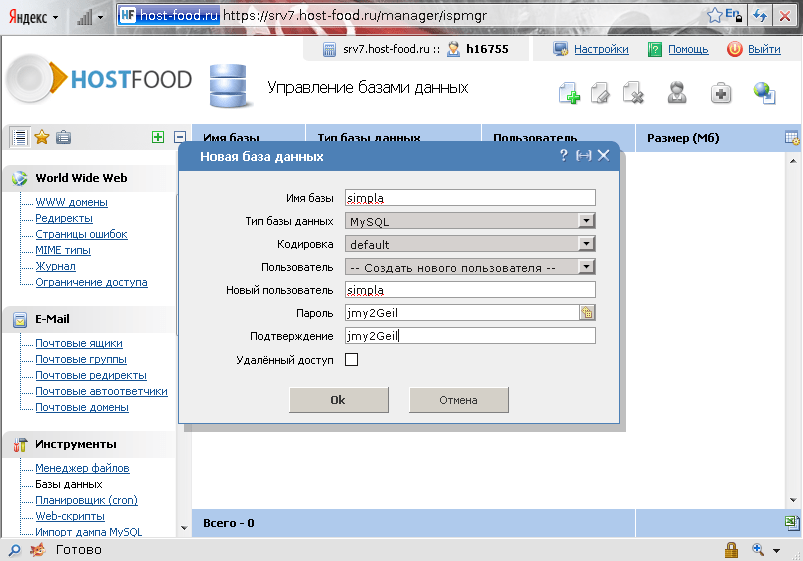803x561 pixels.
Task: Click Ok button in dialog
Action: 339,400
